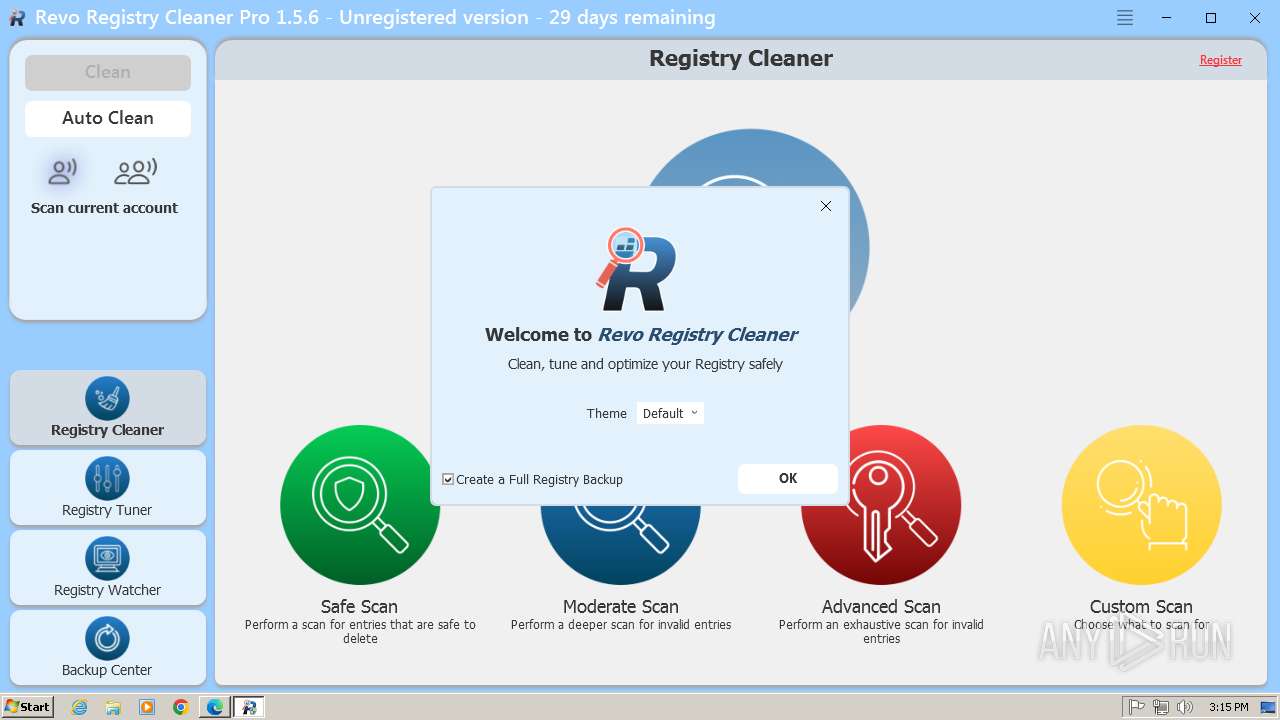Click the 3:15 PM clock
Viewport: 1280px width, 720px height.
(x=1229, y=707)
